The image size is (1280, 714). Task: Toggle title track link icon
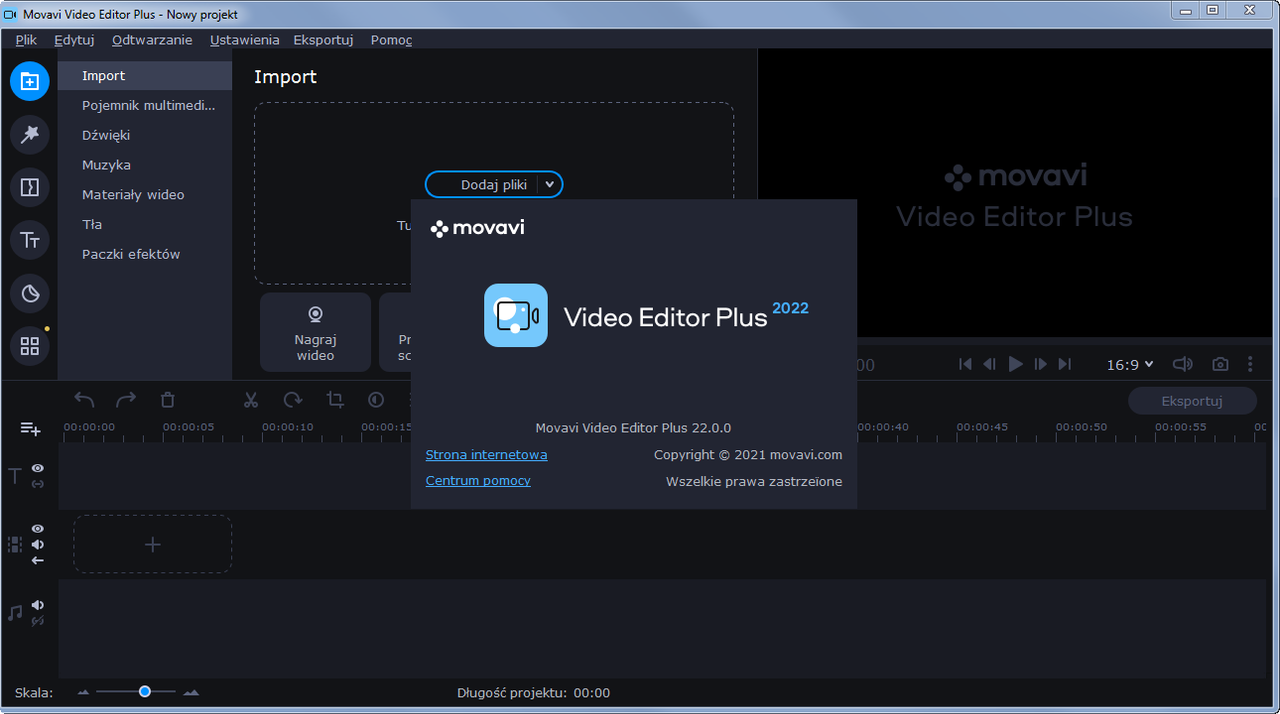pos(38,484)
